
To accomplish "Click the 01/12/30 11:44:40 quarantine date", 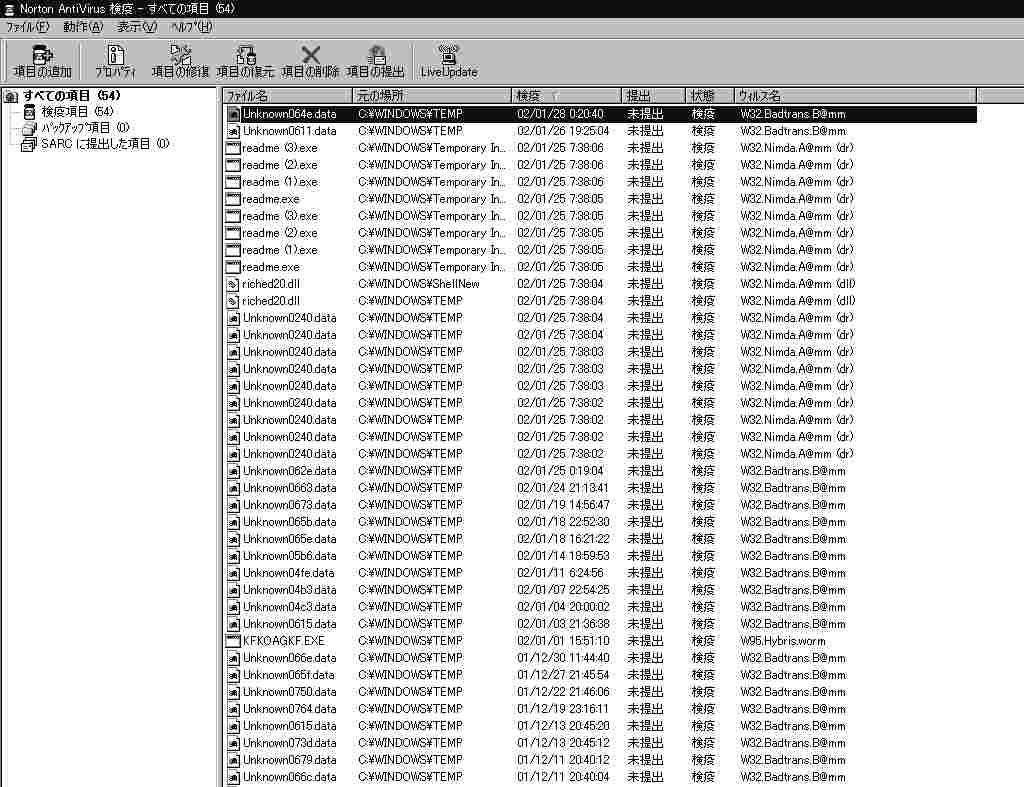I will [x=563, y=658].
